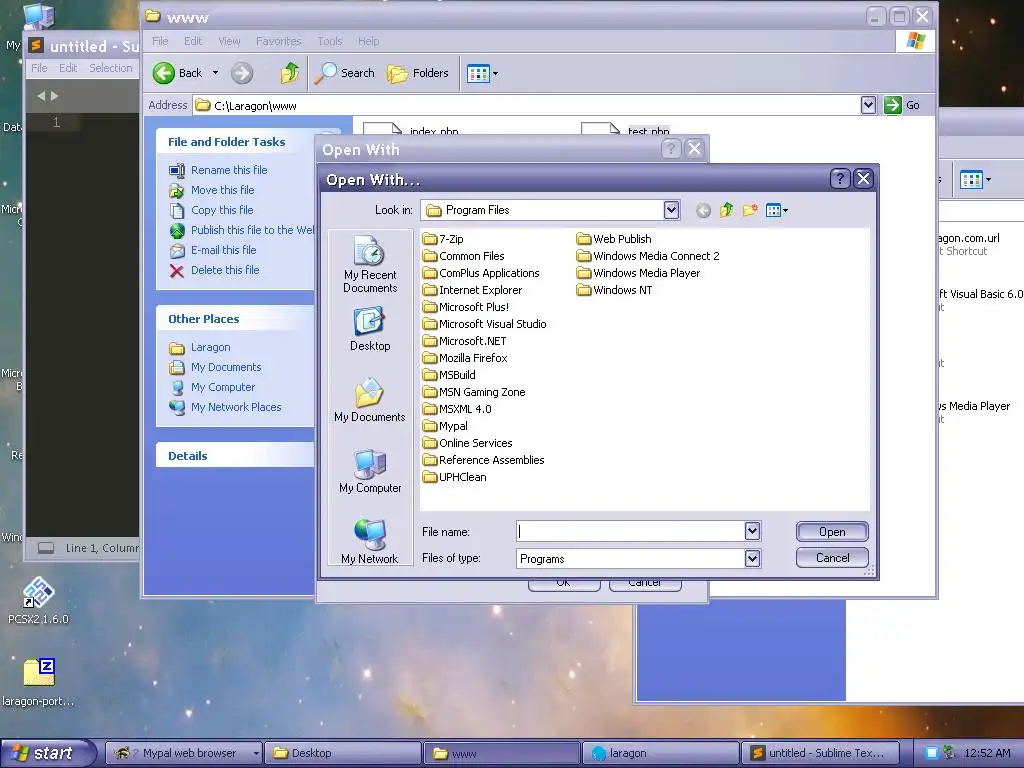
Task: Open the Favorites menu in www window
Action: click(279, 41)
